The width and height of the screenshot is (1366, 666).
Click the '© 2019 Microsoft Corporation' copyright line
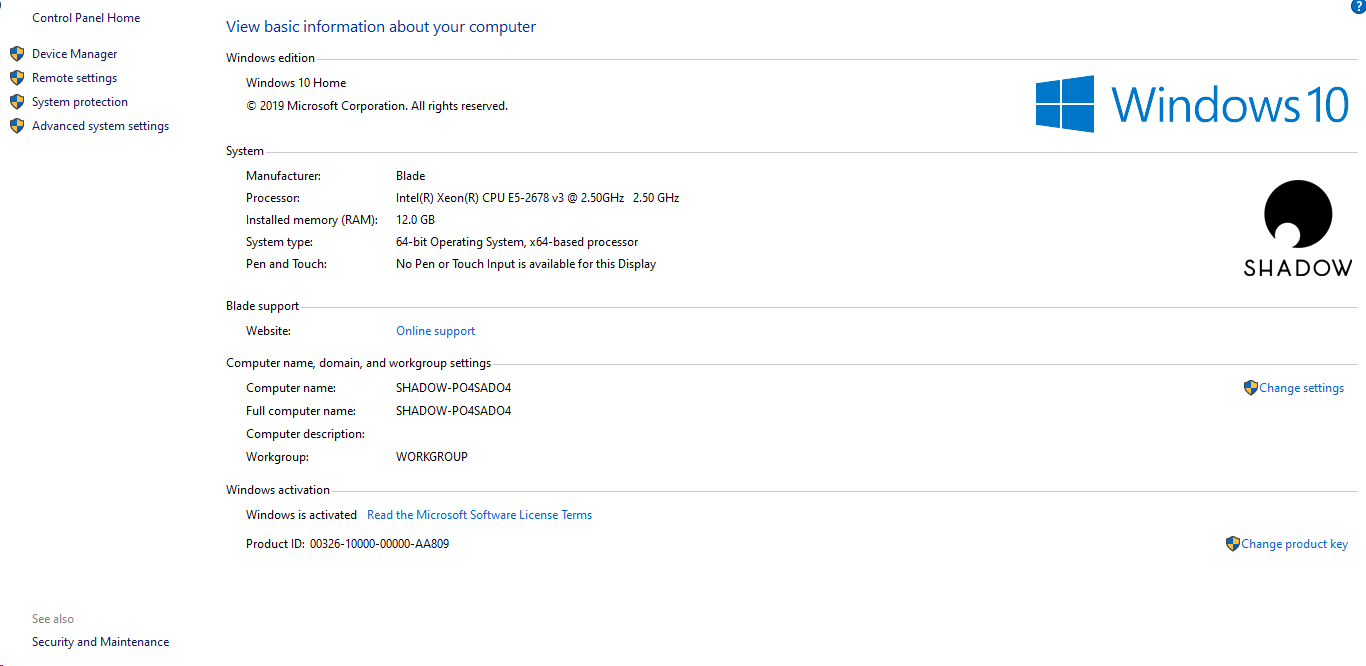(x=377, y=106)
